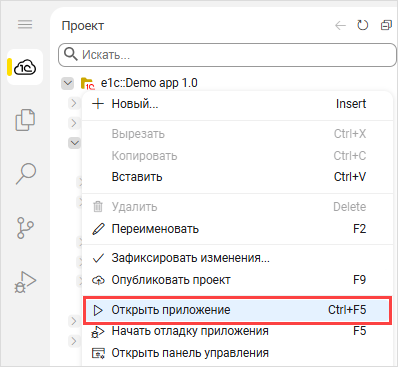The image size is (398, 367).
Task: Choose Вставить from the context menu
Action: coord(237,177)
